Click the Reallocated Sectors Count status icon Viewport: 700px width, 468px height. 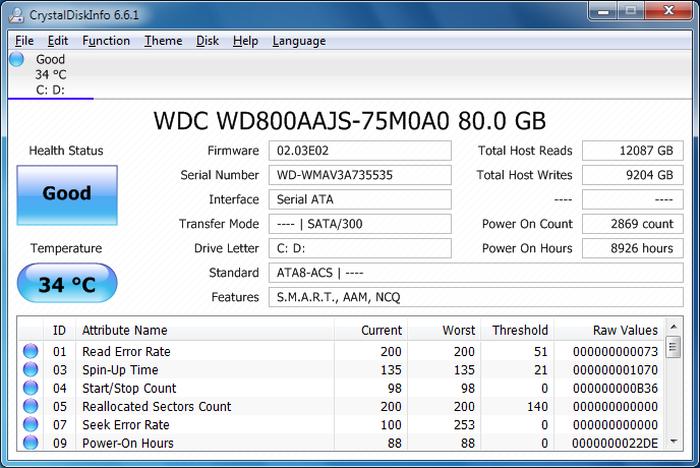pyautogui.click(x=30, y=407)
